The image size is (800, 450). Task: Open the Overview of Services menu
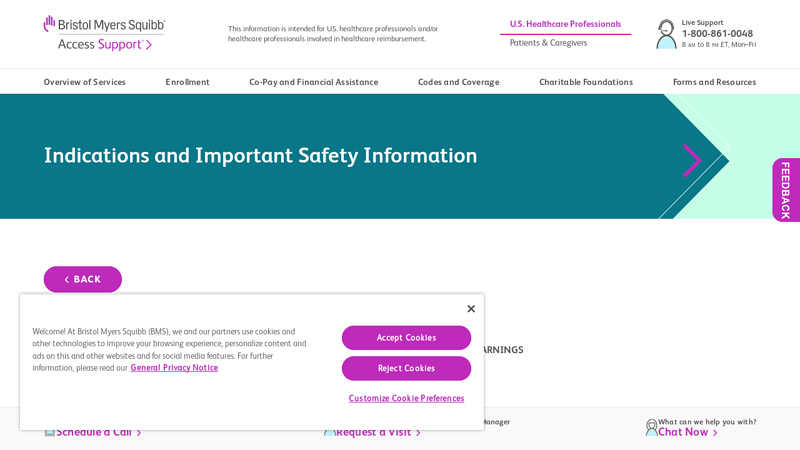[x=85, y=82]
